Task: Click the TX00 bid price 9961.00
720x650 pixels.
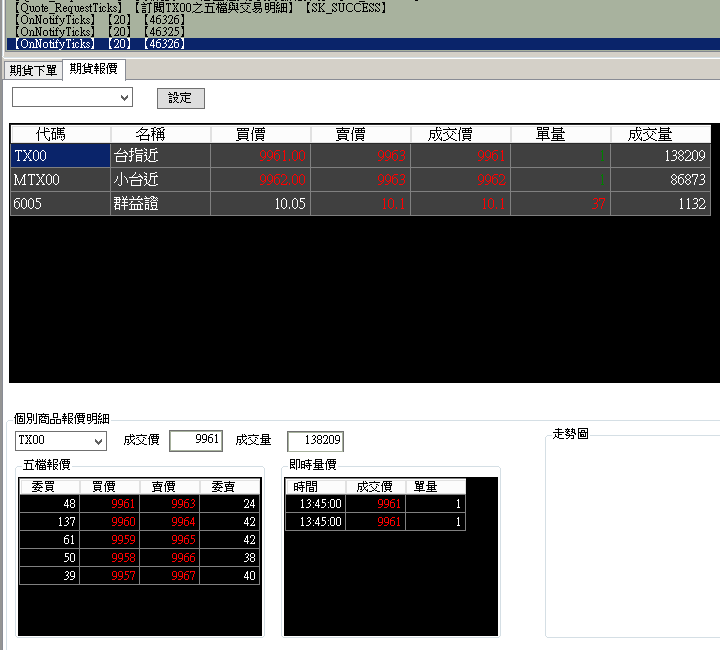Action: tap(260, 156)
